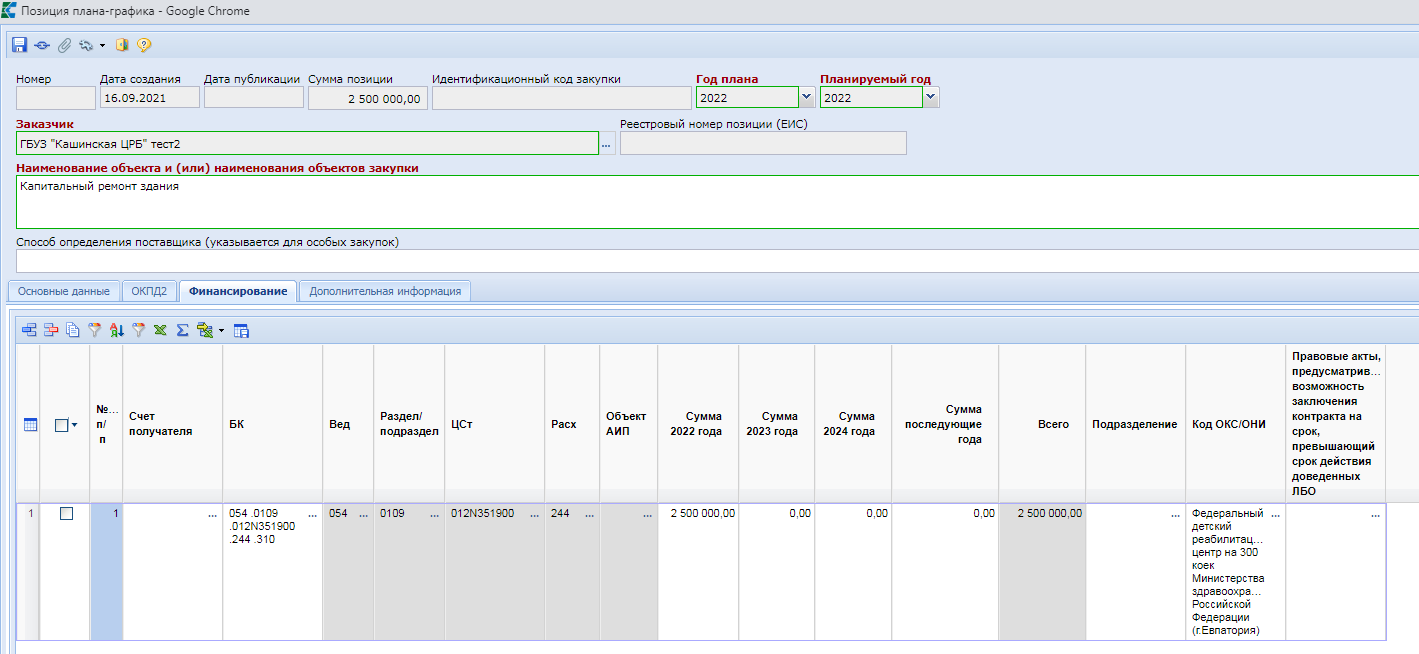Click the delete row icon with red bar
Viewport: 1419px width, 654px height.
click(50, 330)
